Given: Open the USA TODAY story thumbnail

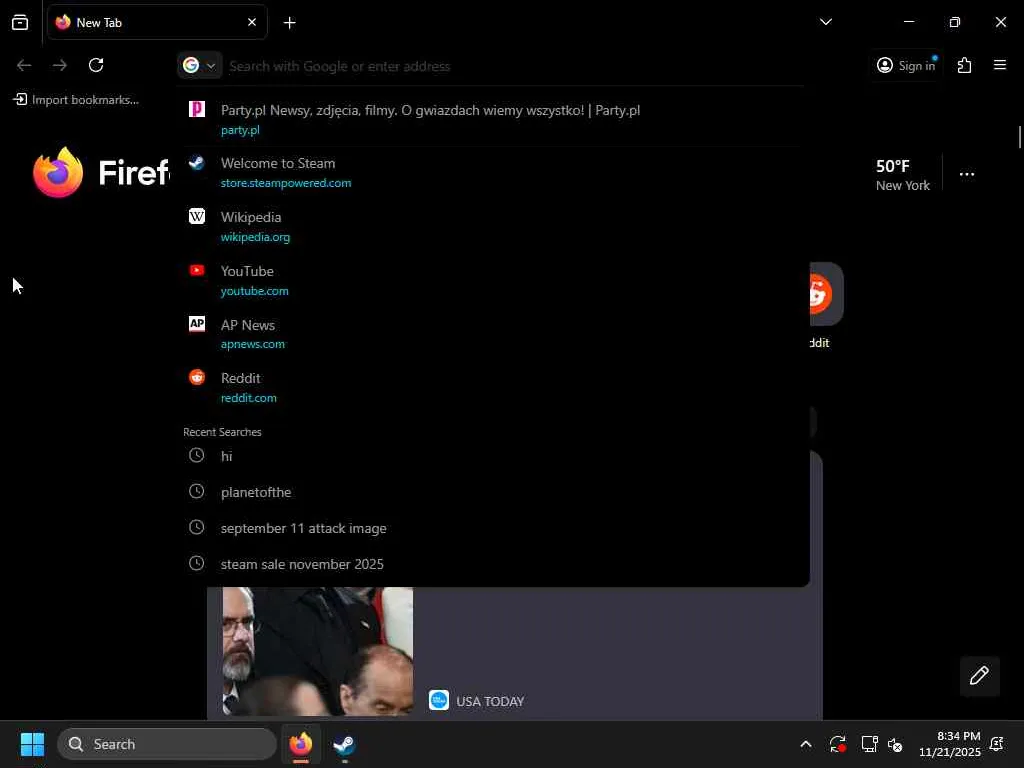Looking at the screenshot, I should point(317,651).
